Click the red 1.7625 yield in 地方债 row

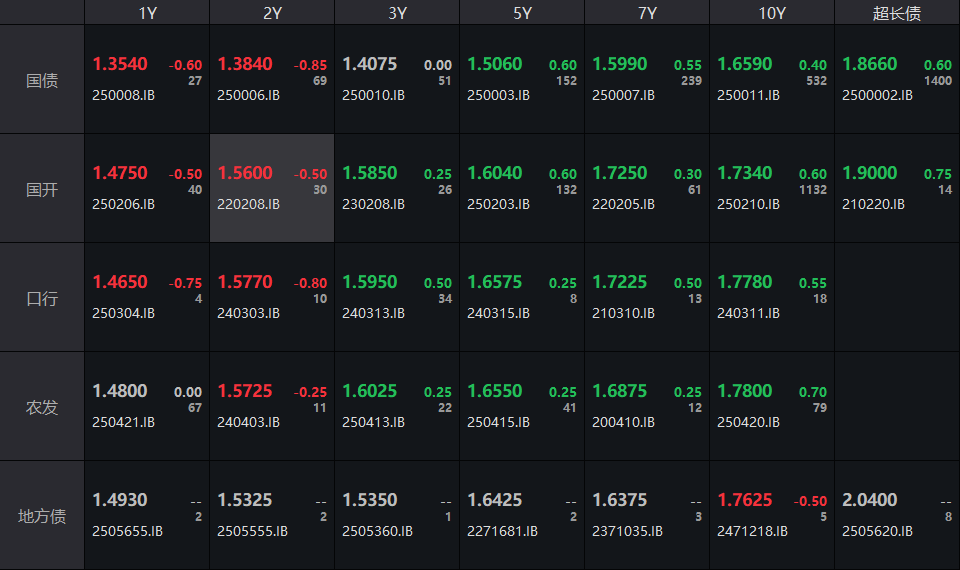click(x=745, y=500)
